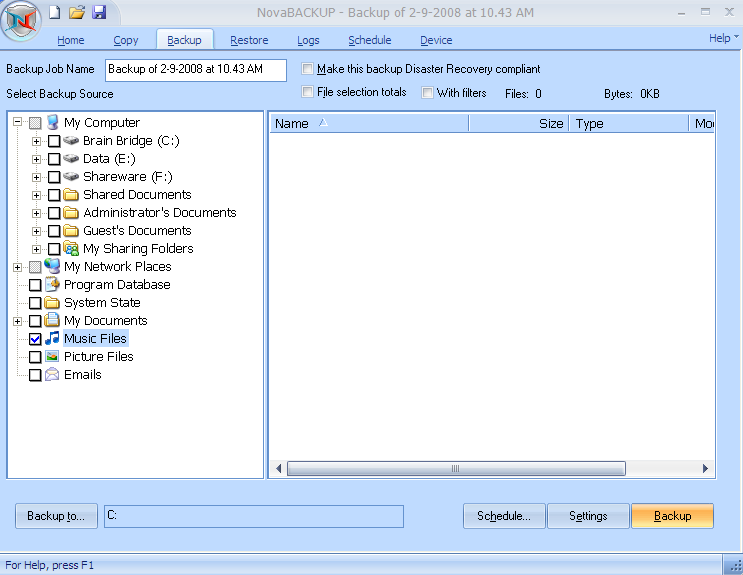Expand the My Sharing Folders node
Image resolution: width=743 pixels, height=575 pixels.
pyautogui.click(x=36, y=249)
